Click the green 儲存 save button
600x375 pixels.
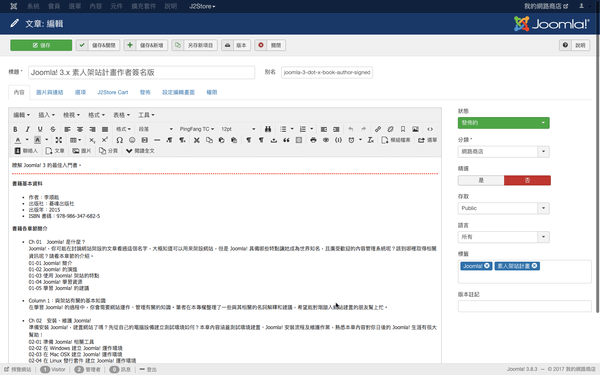[41, 45]
